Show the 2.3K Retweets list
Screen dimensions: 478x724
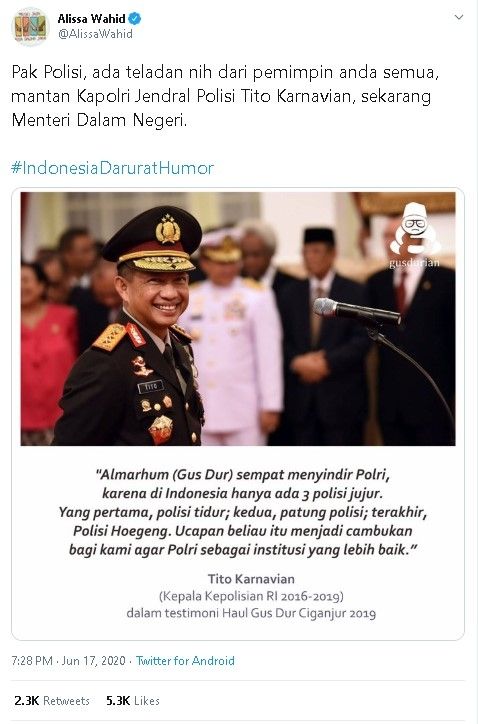click(x=52, y=700)
